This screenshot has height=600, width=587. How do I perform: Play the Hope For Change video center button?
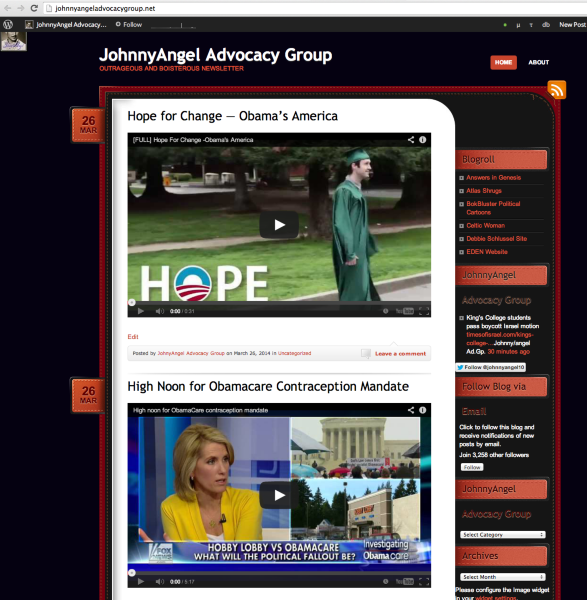click(279, 225)
